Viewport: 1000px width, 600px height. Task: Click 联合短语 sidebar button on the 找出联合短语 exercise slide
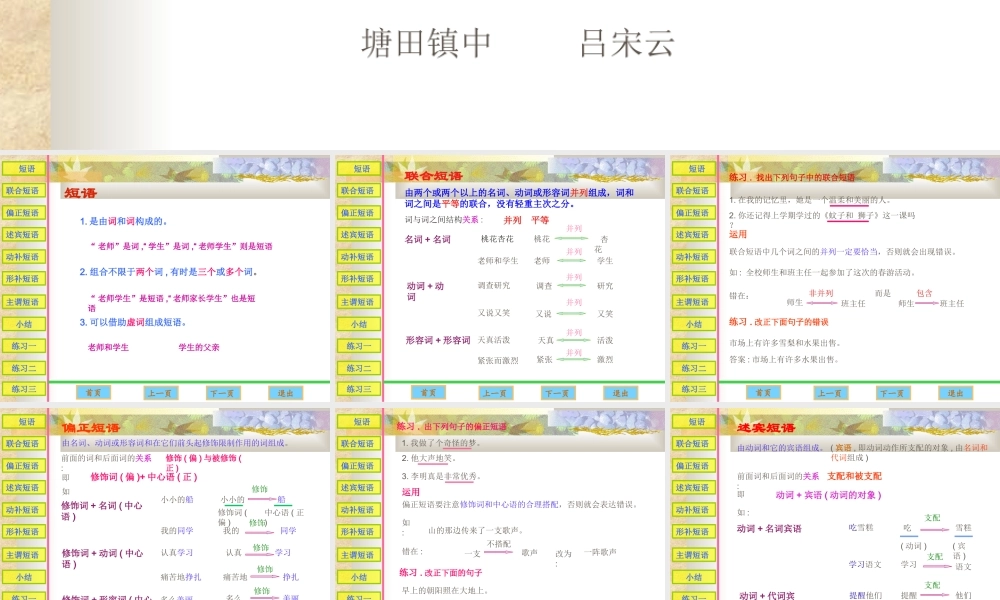pos(694,191)
